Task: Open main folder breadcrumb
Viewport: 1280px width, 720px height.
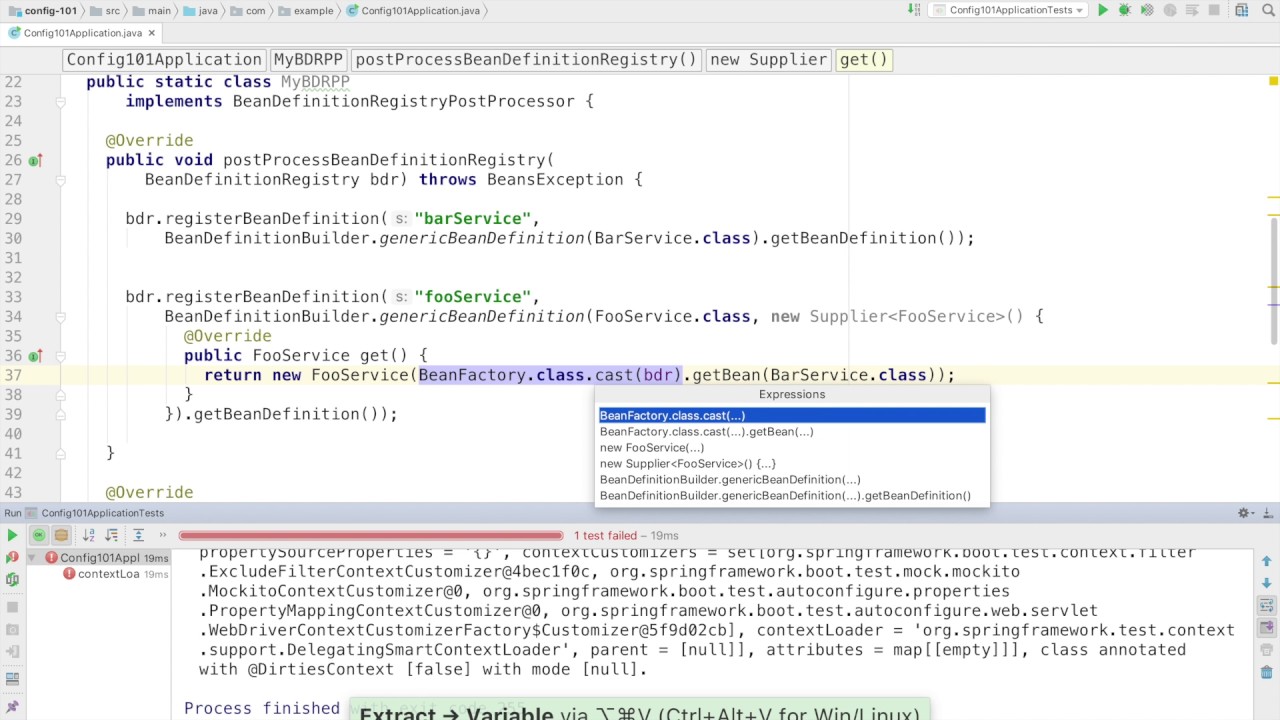Action: (151, 10)
